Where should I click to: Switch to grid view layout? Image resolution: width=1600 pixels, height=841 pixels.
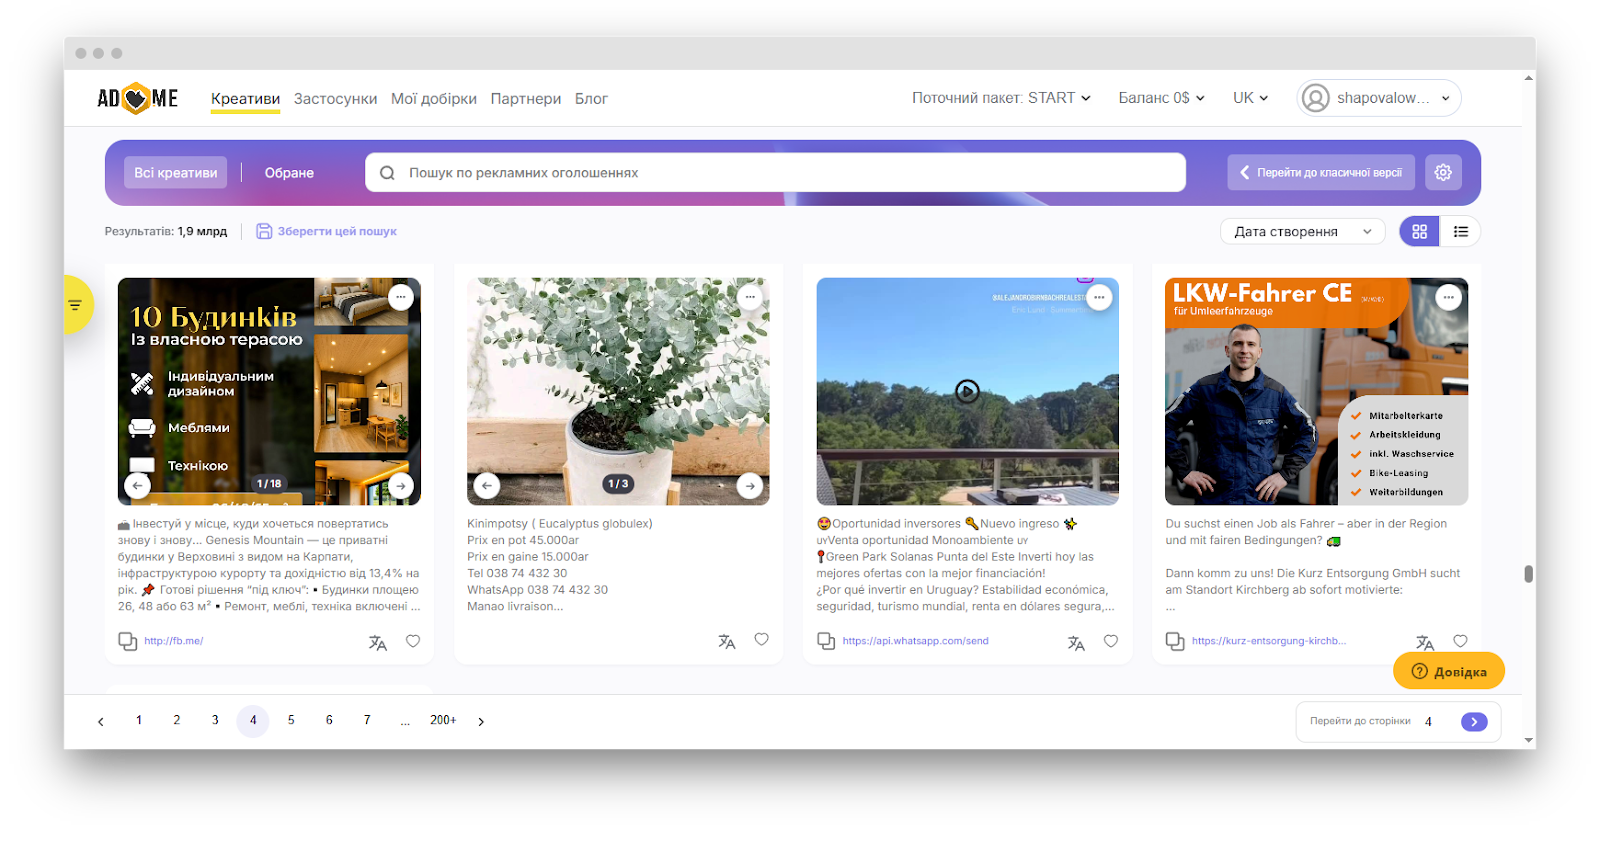[x=1419, y=231]
